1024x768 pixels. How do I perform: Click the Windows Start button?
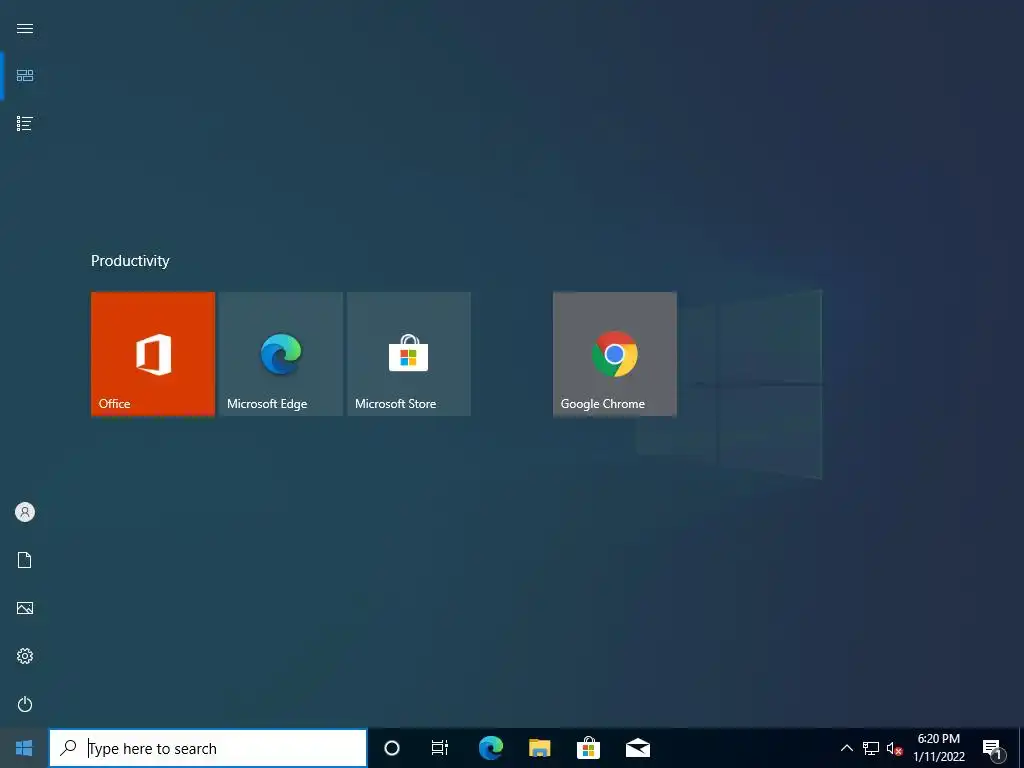tap(24, 748)
